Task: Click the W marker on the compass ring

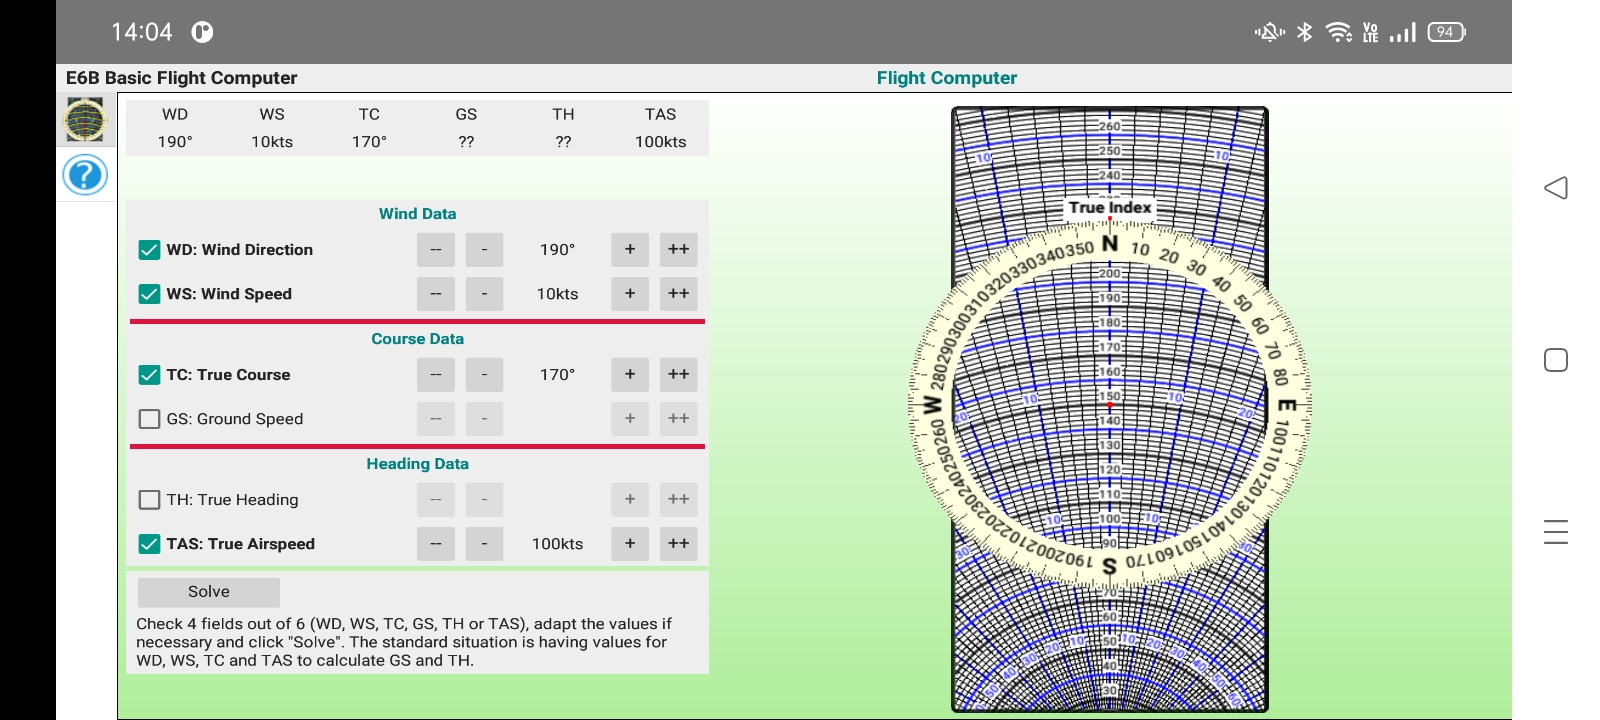Action: (x=932, y=405)
